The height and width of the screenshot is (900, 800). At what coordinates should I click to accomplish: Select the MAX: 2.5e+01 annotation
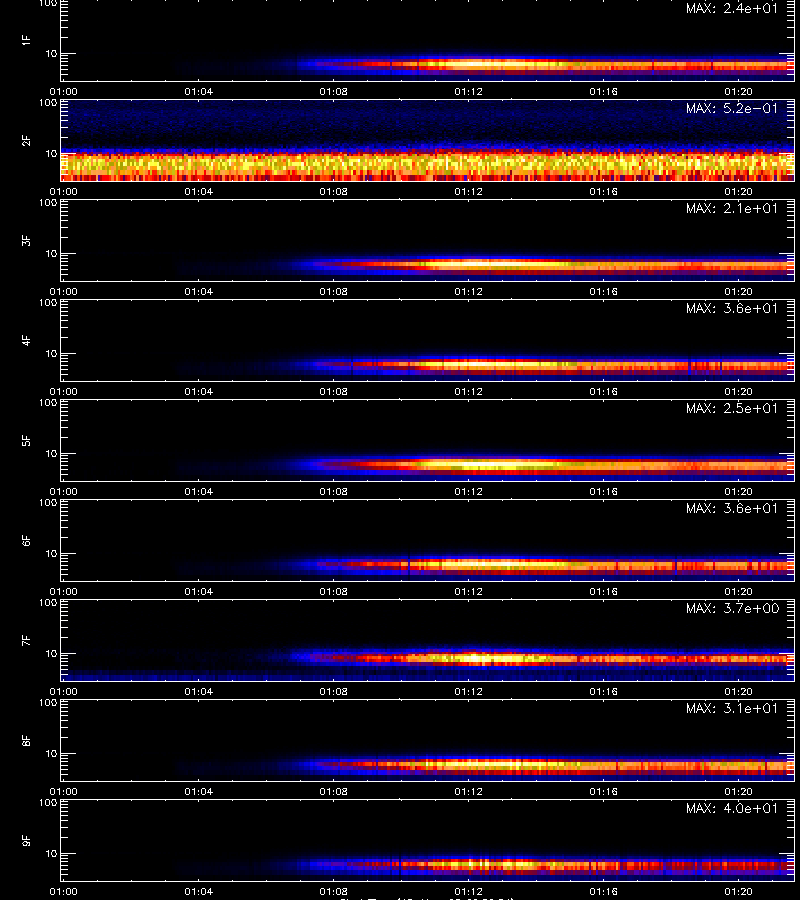point(732,408)
